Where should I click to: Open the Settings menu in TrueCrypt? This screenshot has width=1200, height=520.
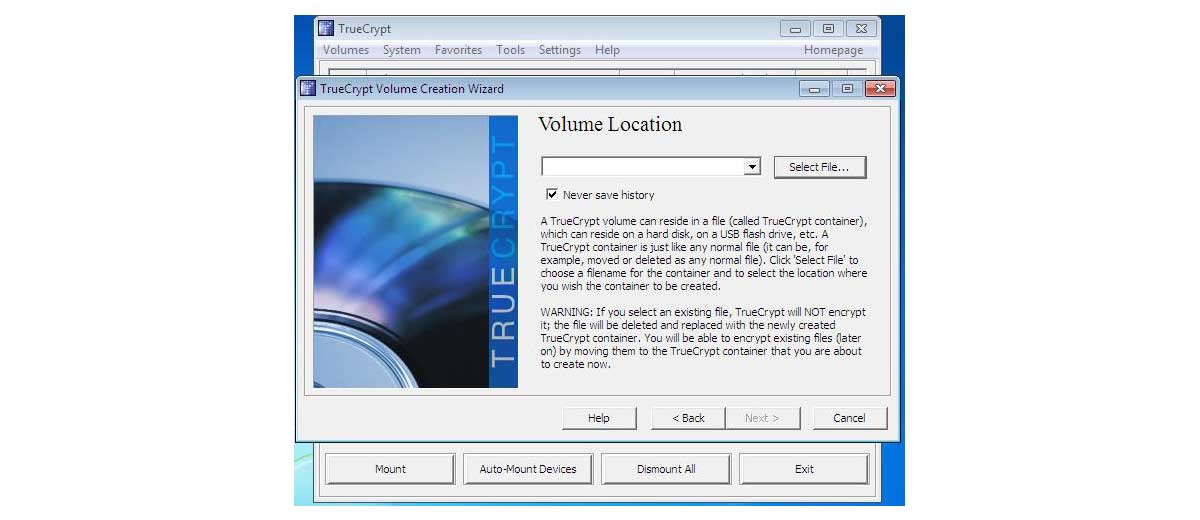coord(560,50)
